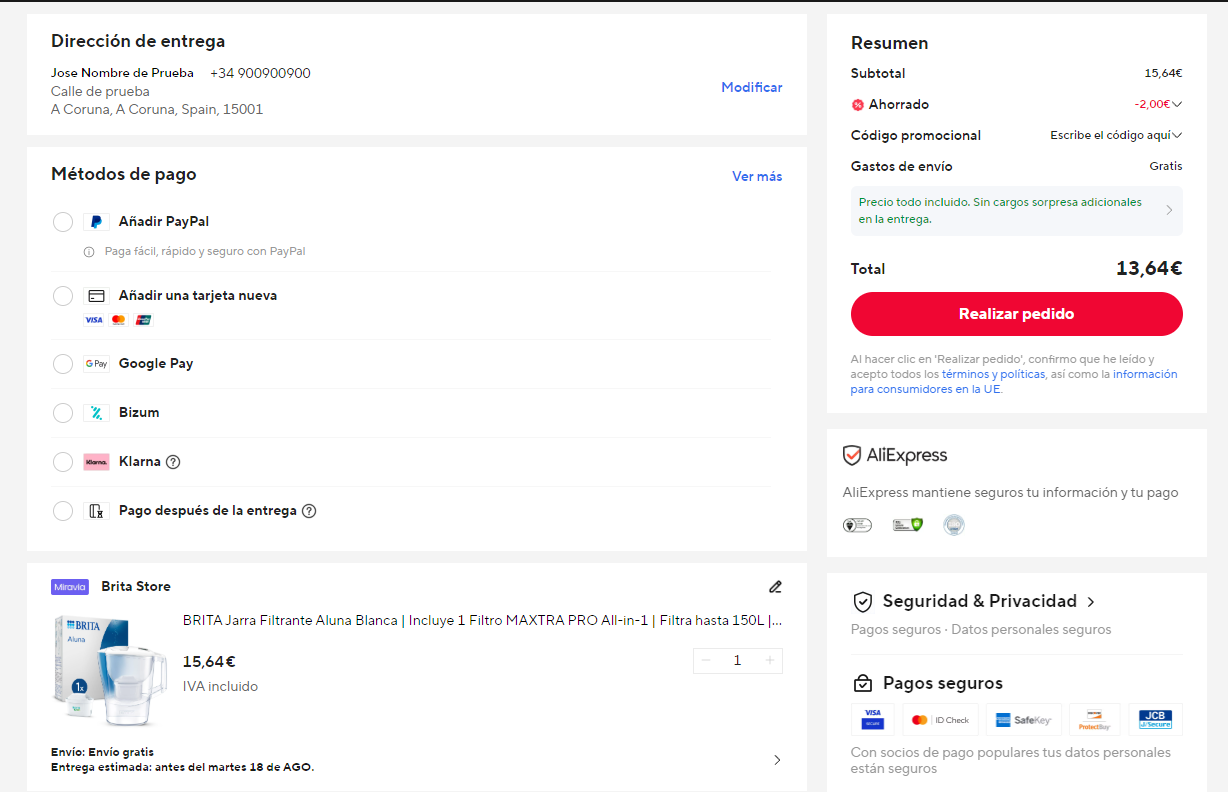1228x792 pixels.
Task: Click the PayPal logo icon
Action: tap(96, 222)
